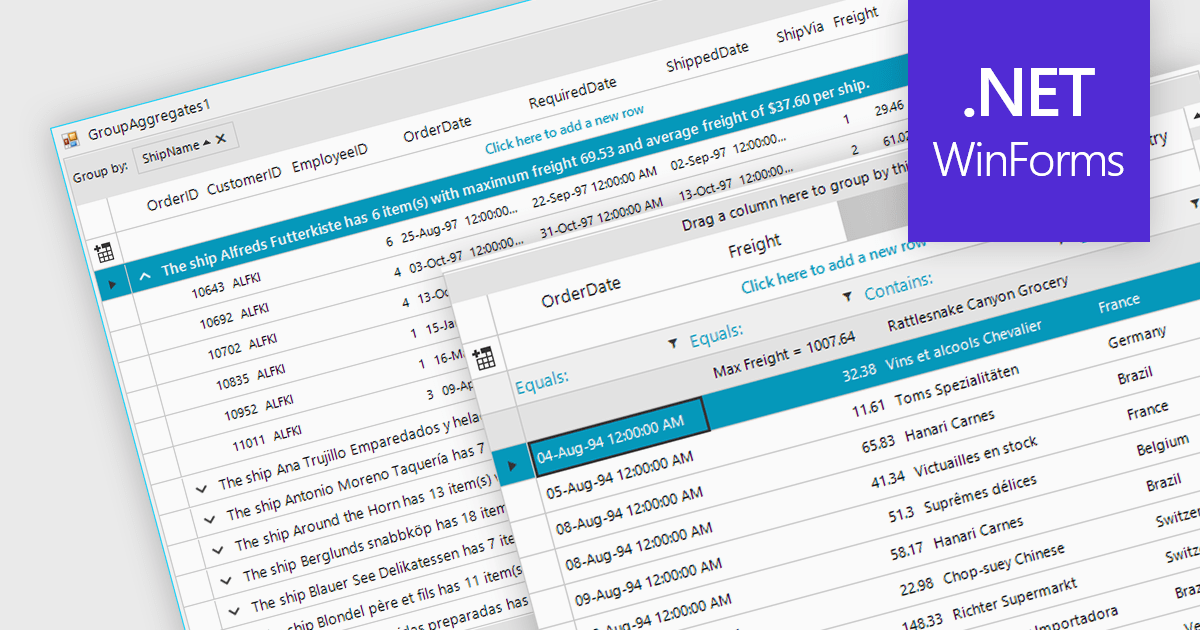Click the add-row grid icon above the 04-Aug-94 rows

click(484, 359)
